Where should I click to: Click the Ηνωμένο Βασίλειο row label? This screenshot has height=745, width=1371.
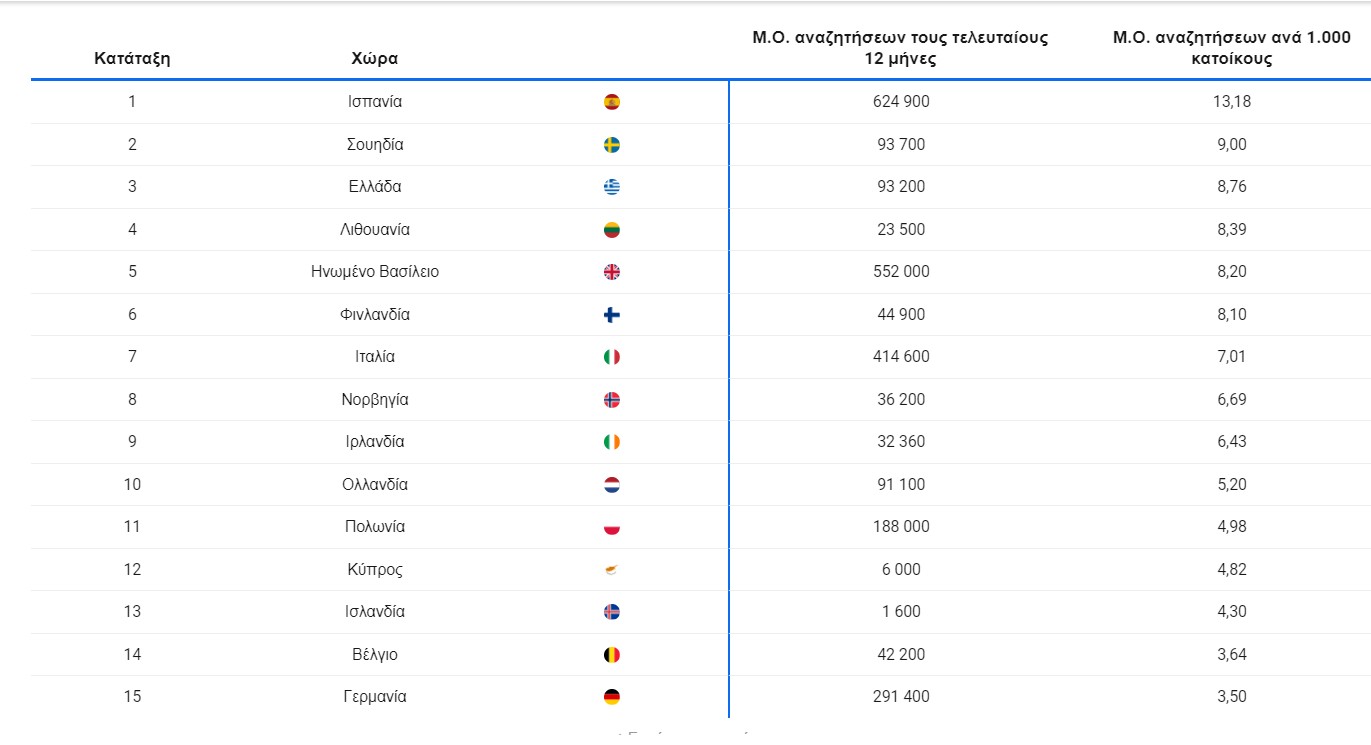tap(375, 272)
